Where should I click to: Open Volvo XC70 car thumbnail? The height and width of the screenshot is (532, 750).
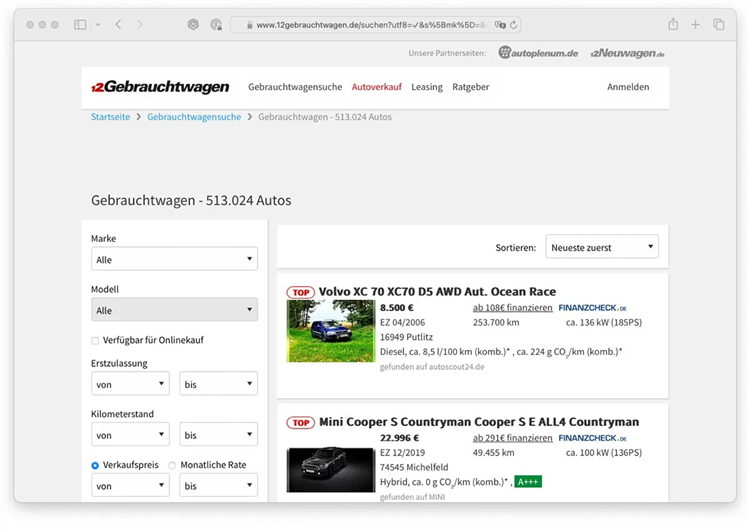coord(331,331)
